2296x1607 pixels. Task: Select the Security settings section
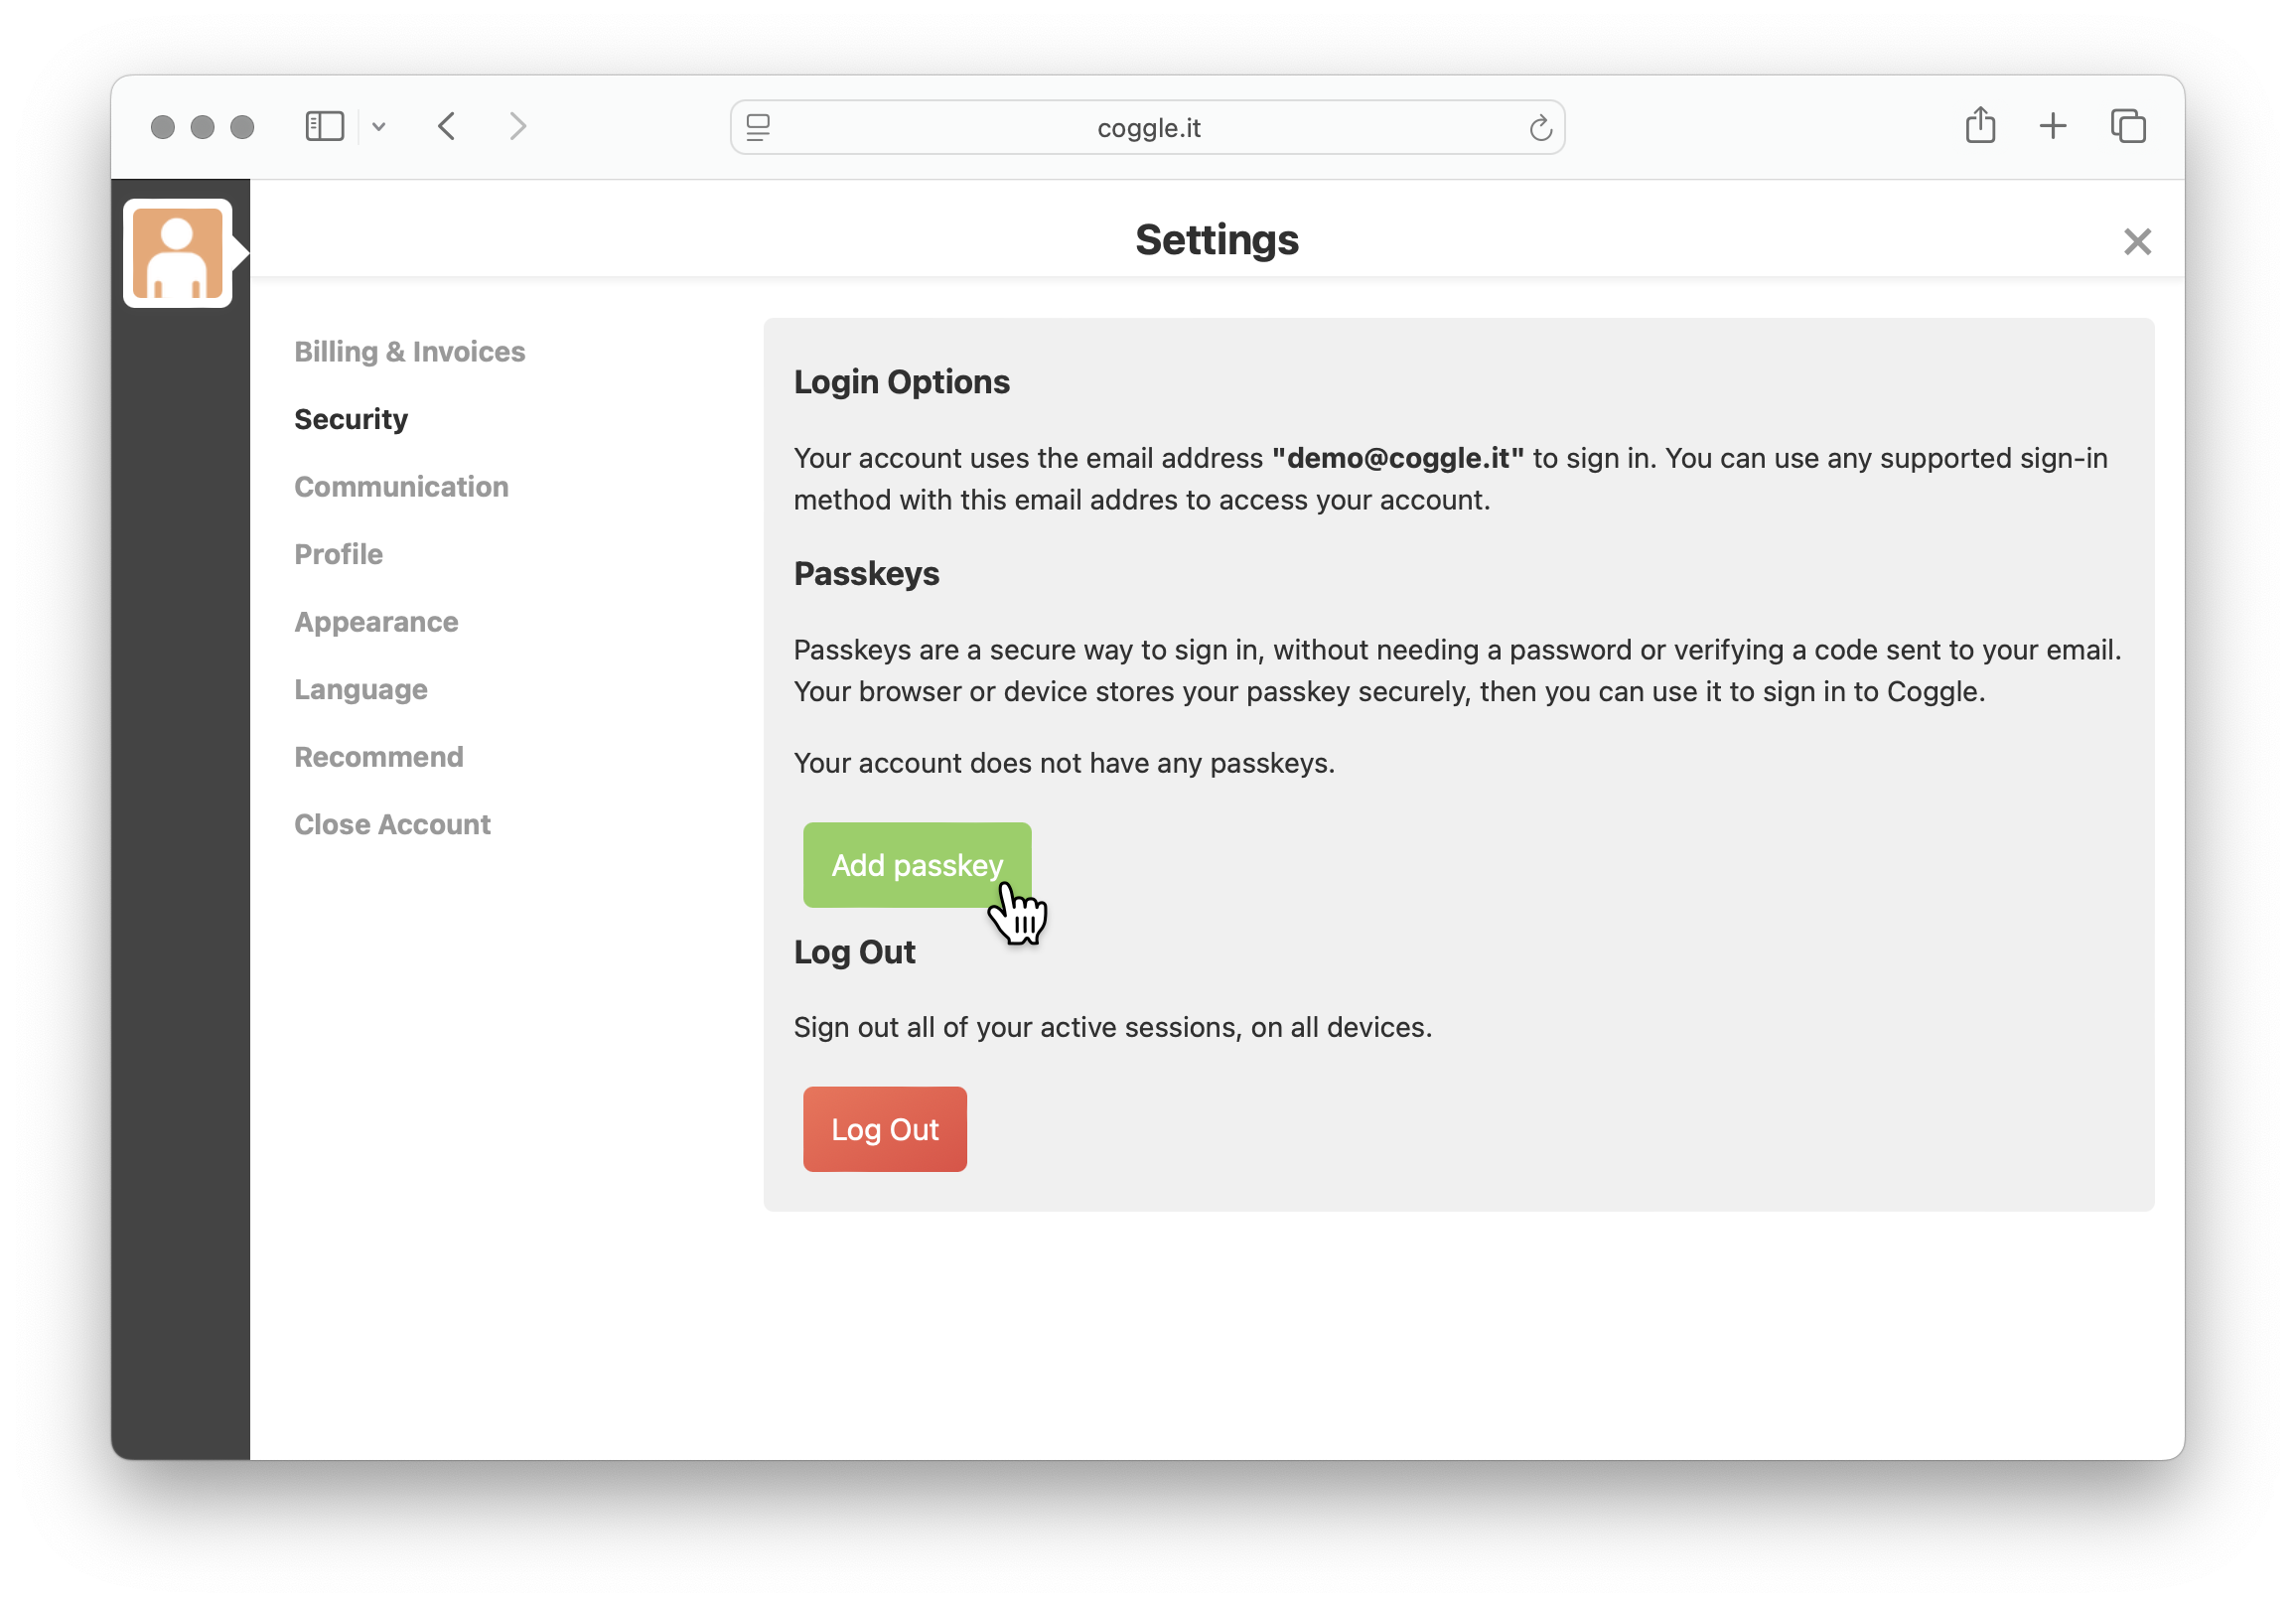click(x=351, y=419)
